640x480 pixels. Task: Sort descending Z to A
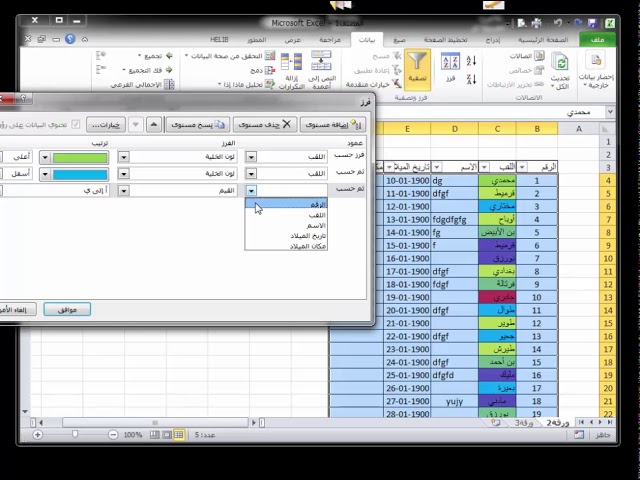pyautogui.click(x=471, y=79)
